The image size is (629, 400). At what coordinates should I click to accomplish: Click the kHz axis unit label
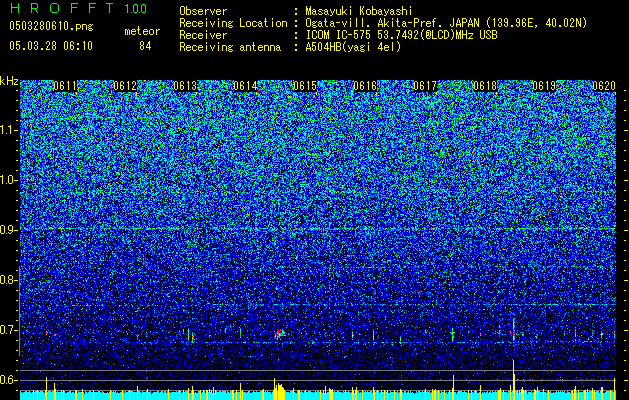pyautogui.click(x=9, y=81)
